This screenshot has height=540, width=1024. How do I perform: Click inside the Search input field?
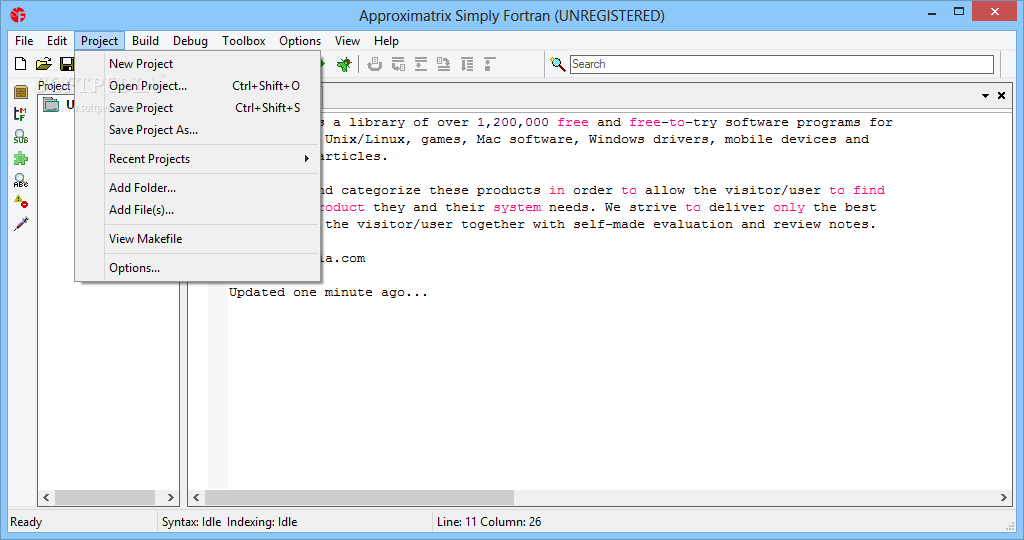click(x=782, y=64)
